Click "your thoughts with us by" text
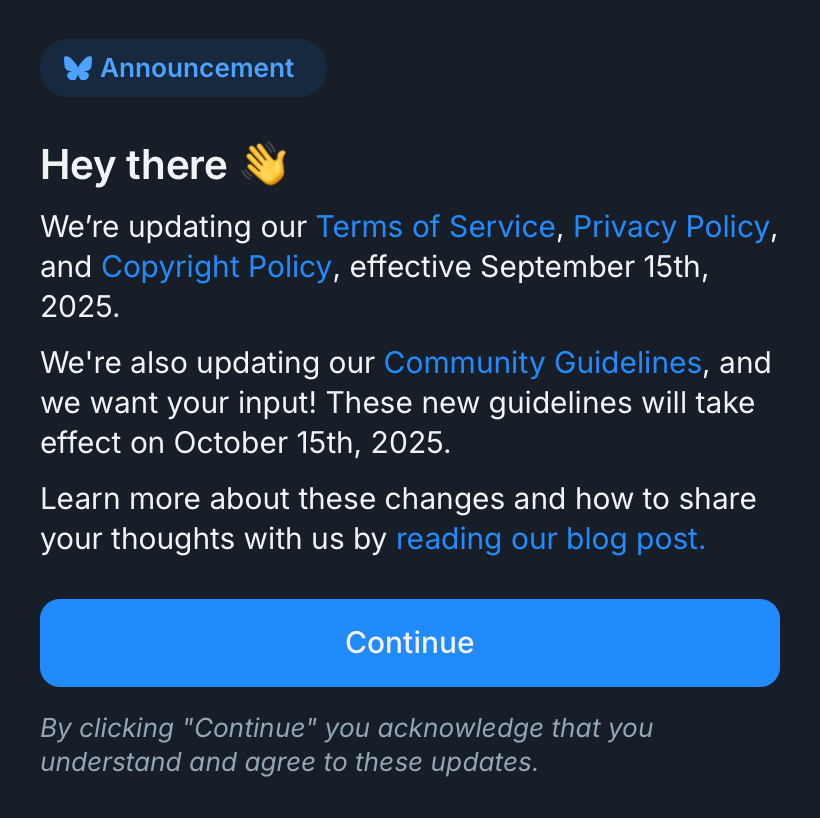The height and width of the screenshot is (818, 820). (x=213, y=539)
